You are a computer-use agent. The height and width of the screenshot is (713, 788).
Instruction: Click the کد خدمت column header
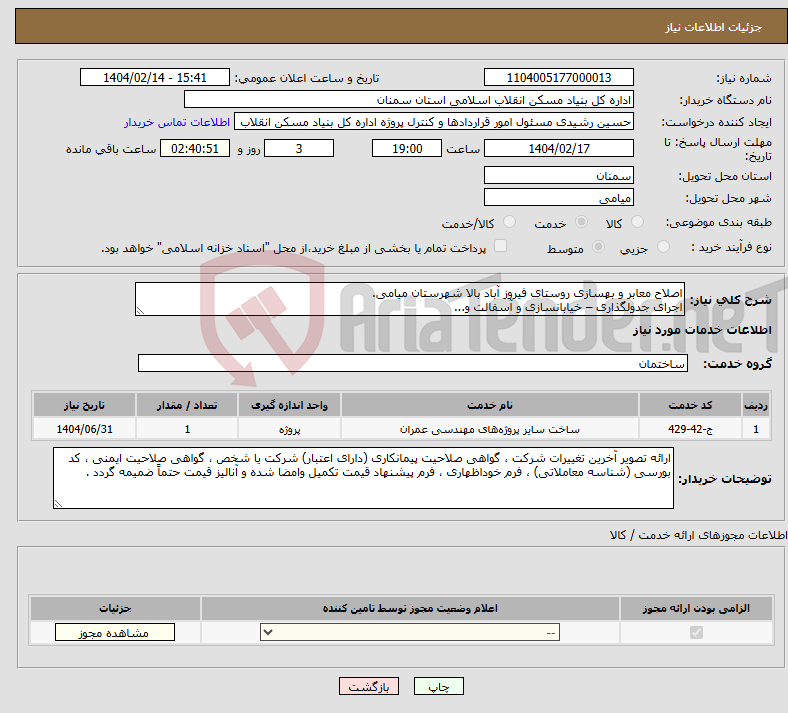tap(690, 405)
